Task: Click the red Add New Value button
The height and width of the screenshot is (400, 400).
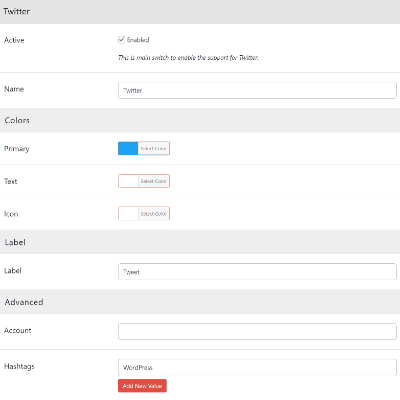Action: point(142,386)
